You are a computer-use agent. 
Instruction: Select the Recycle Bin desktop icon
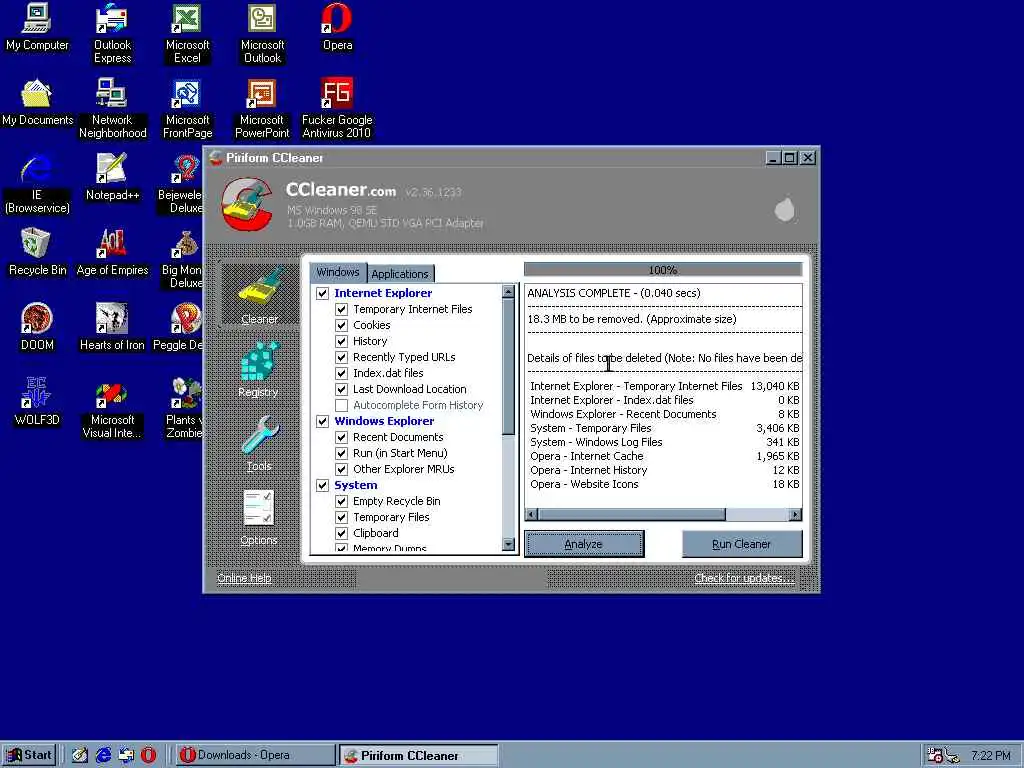[37, 252]
